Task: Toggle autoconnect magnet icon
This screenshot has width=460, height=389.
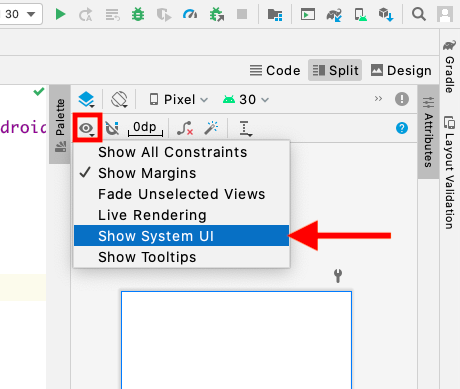Action: coord(112,128)
